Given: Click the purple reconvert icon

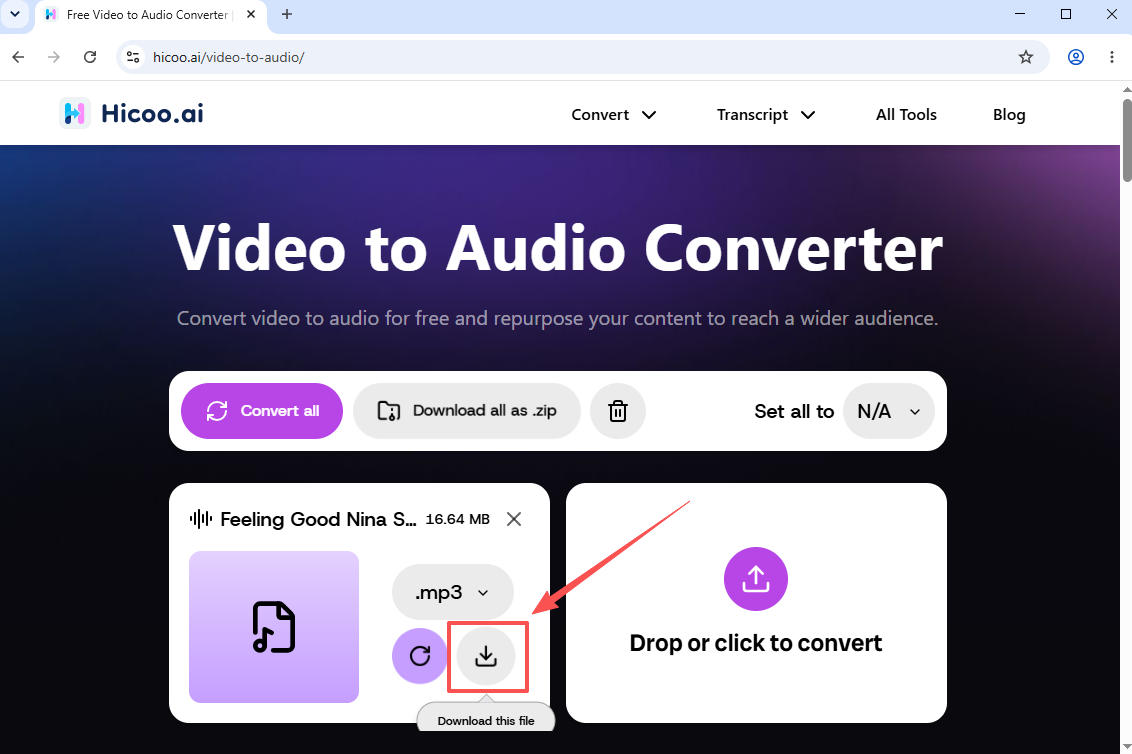Looking at the screenshot, I should tap(419, 656).
